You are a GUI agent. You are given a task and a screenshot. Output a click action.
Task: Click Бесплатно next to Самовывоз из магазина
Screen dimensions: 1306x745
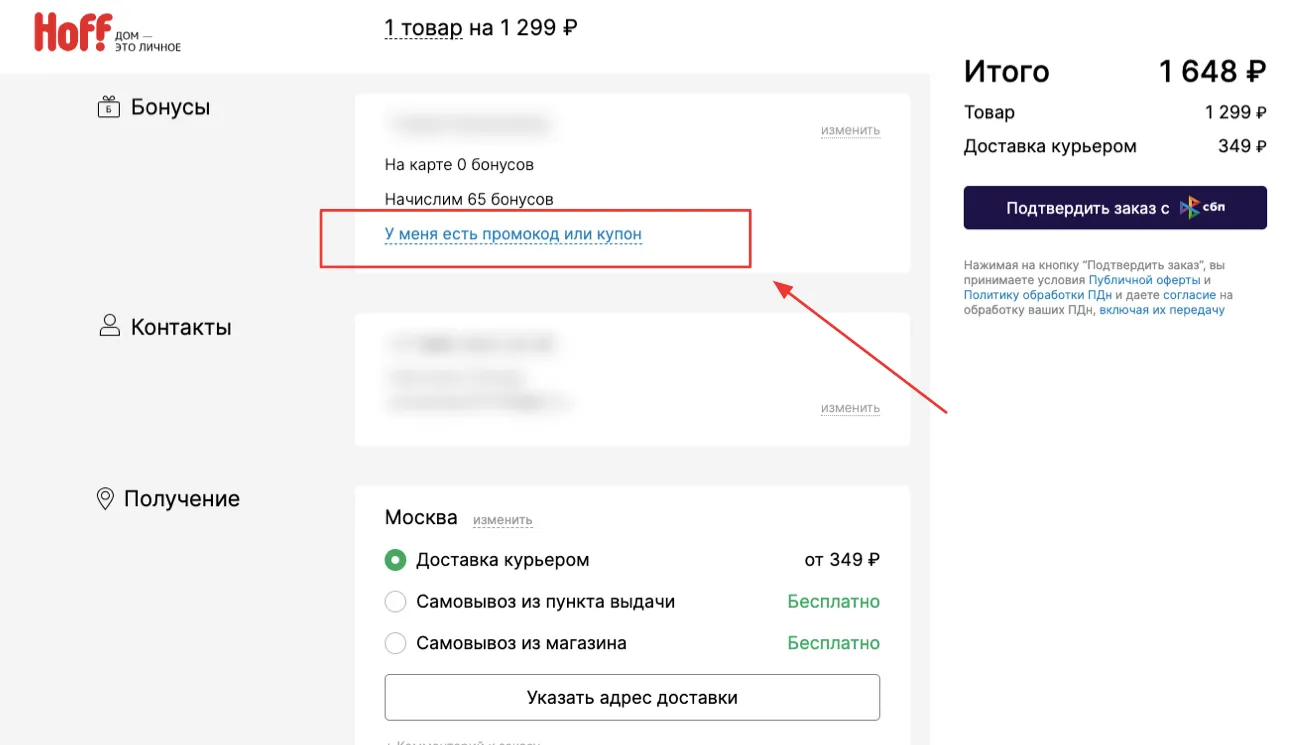point(834,643)
